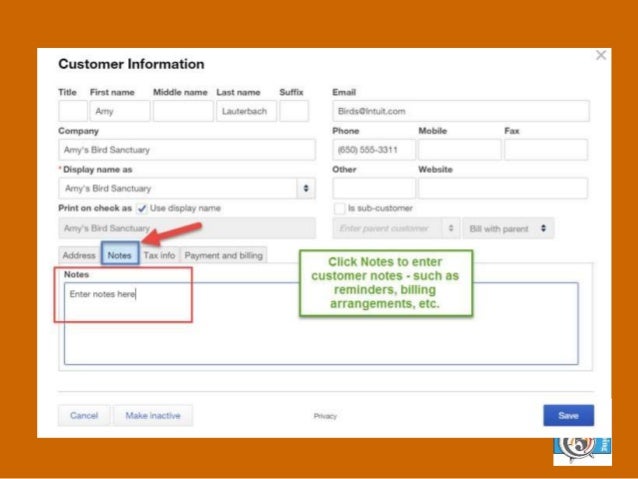Switch to the Tax info tab
Screen dimensions: 638x479
pyautogui.click(x=159, y=256)
